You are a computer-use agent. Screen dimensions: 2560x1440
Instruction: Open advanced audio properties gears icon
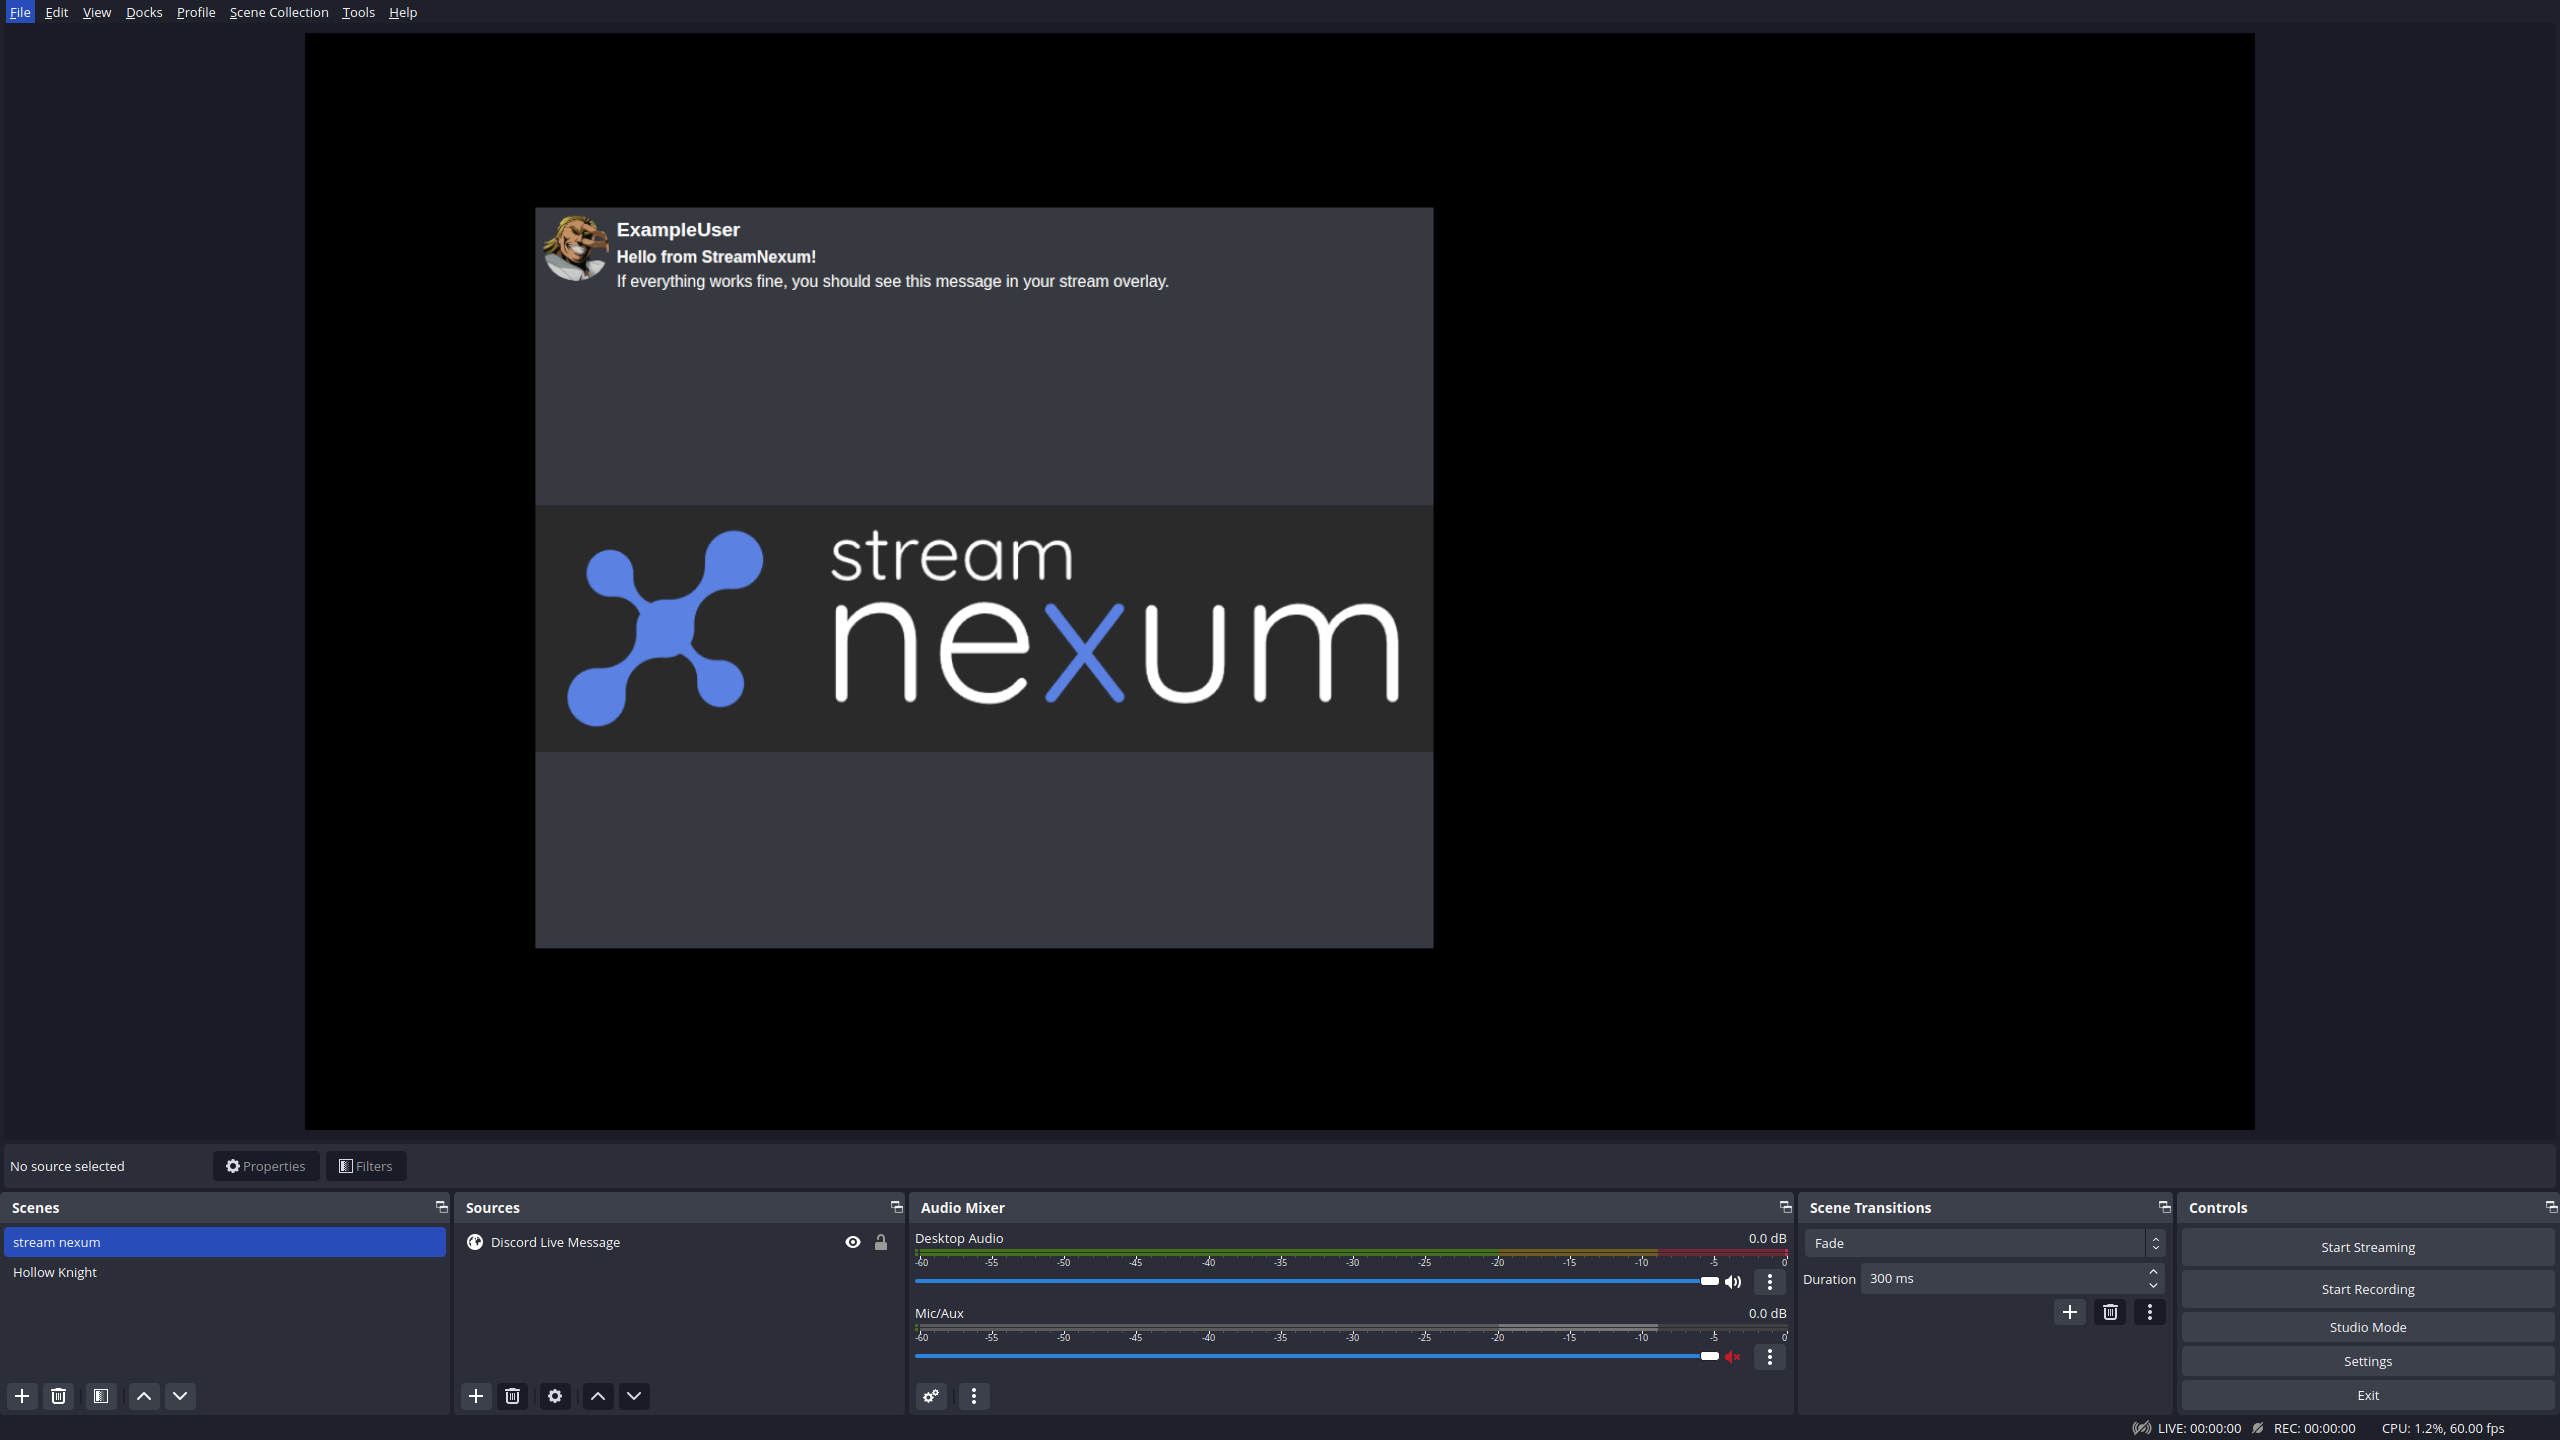[931, 1396]
